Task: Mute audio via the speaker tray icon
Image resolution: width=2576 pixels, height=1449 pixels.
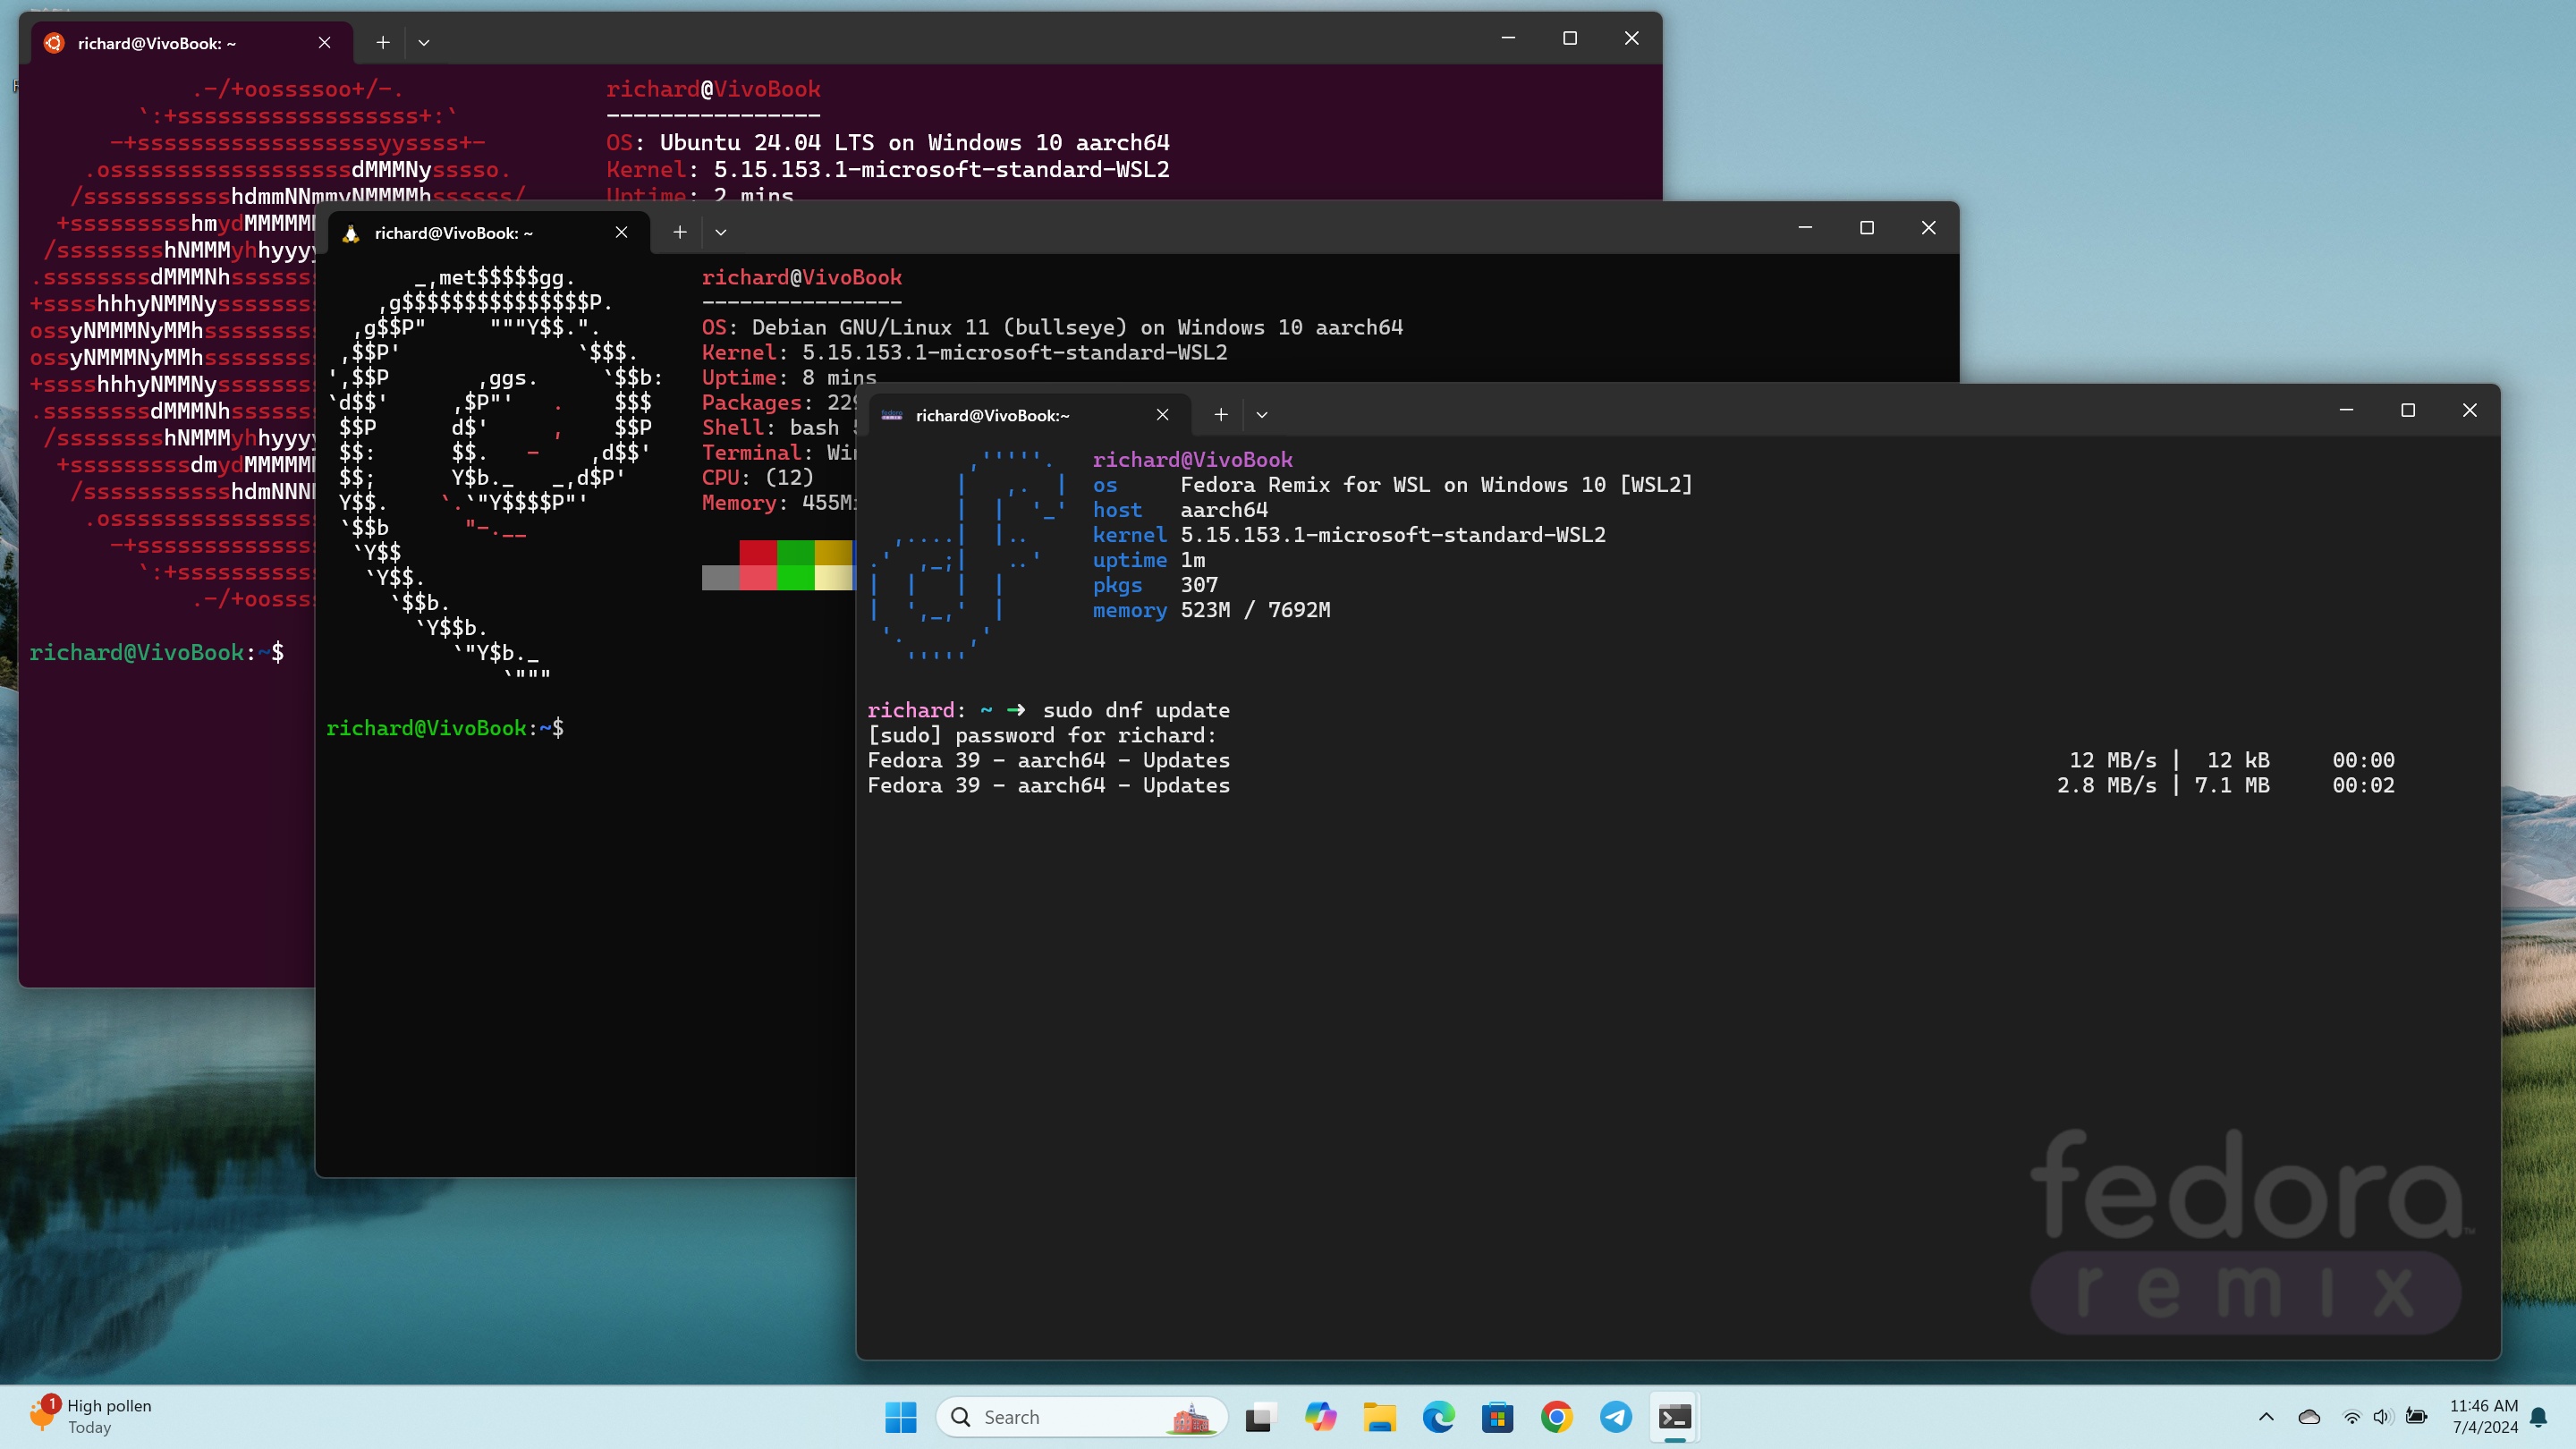Action: point(2383,1417)
